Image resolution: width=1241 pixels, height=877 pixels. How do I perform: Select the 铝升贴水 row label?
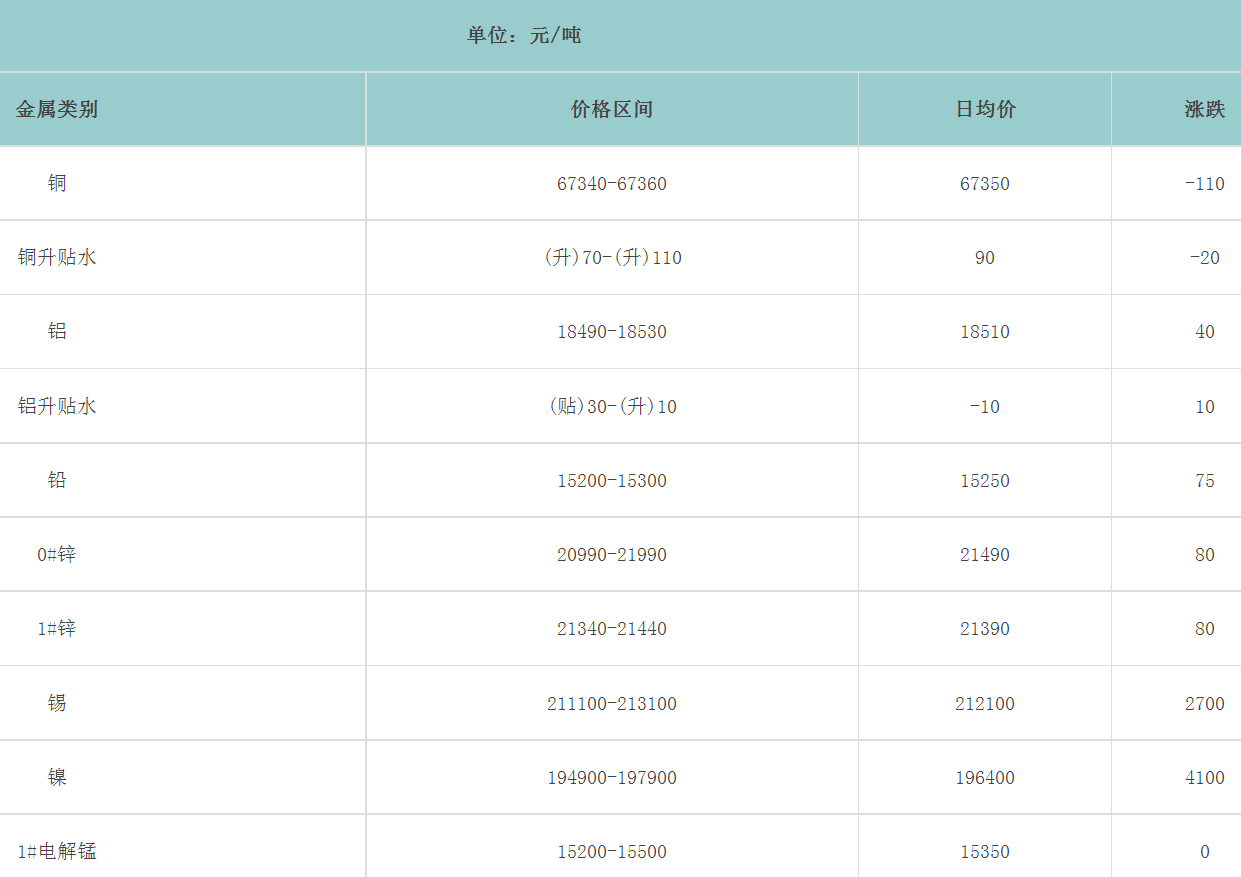(x=57, y=406)
